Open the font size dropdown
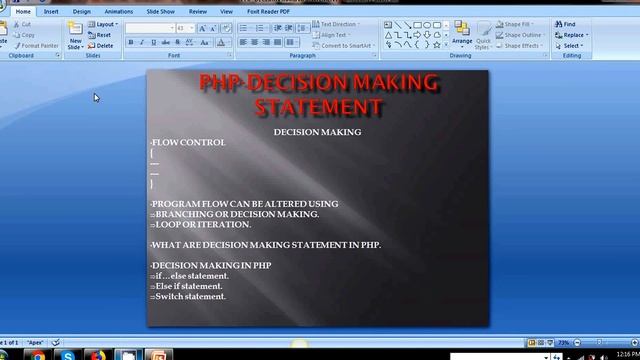This screenshot has height=360, width=640. [x=191, y=28]
